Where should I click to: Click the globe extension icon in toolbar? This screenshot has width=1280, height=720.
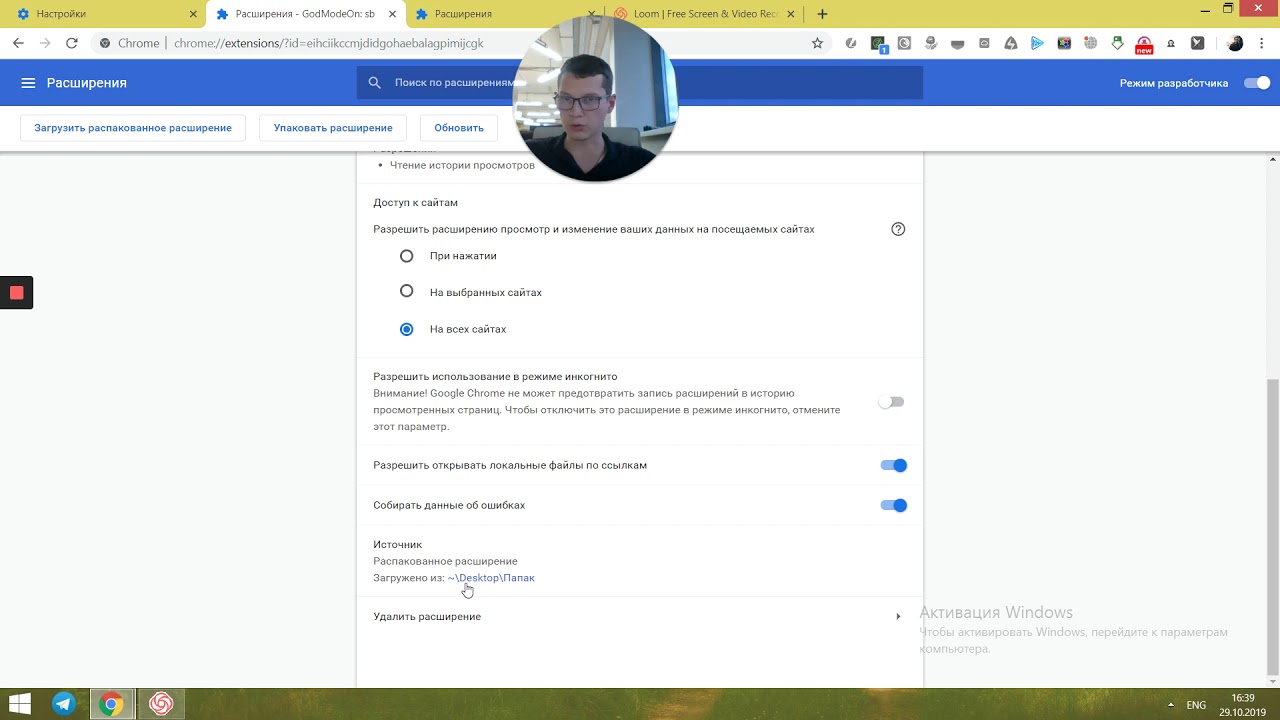coord(1091,43)
